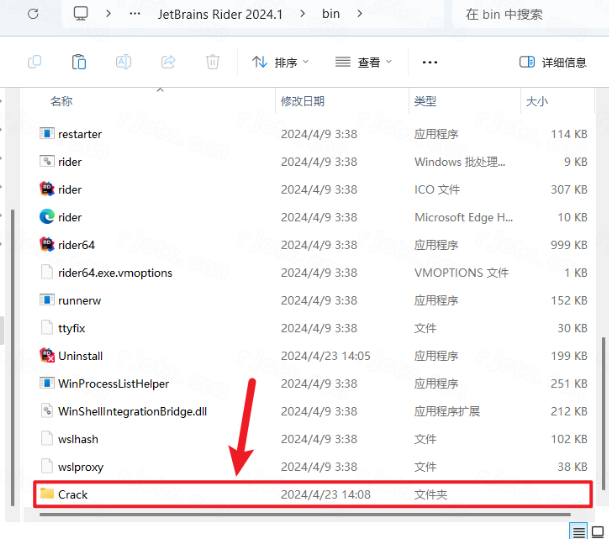Sort by the 名称 column header

click(x=61, y=101)
